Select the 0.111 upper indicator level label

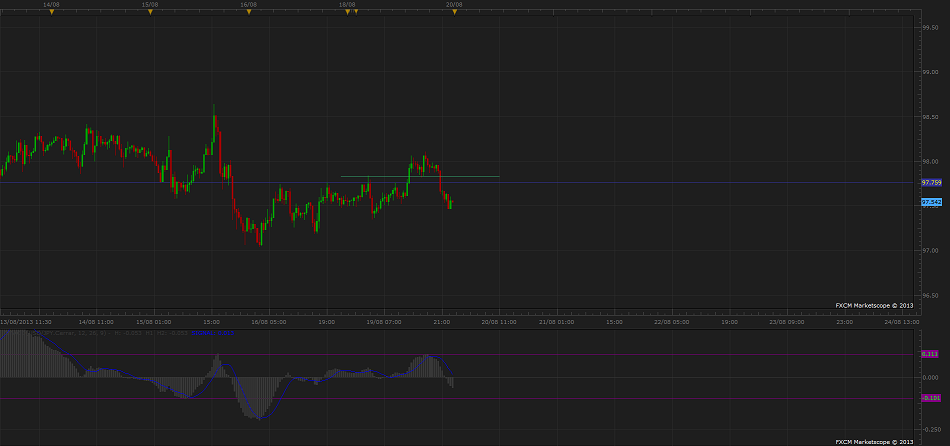coord(930,354)
